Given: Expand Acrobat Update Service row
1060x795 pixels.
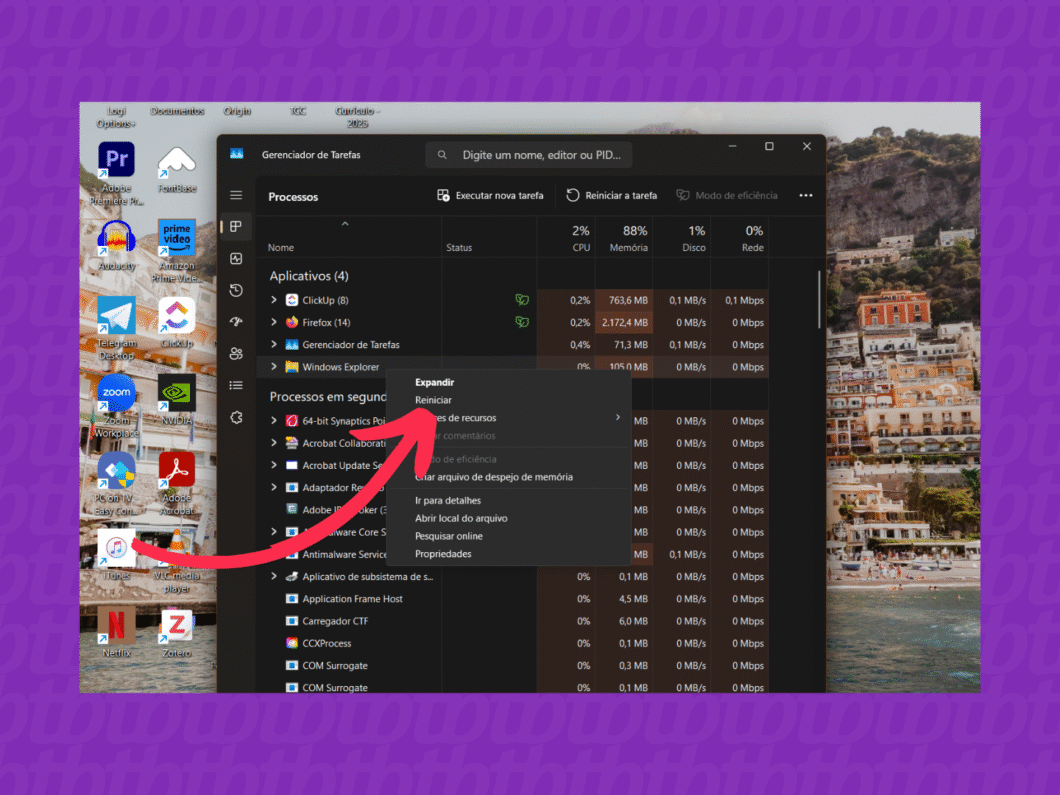Looking at the screenshot, I should 274,465.
